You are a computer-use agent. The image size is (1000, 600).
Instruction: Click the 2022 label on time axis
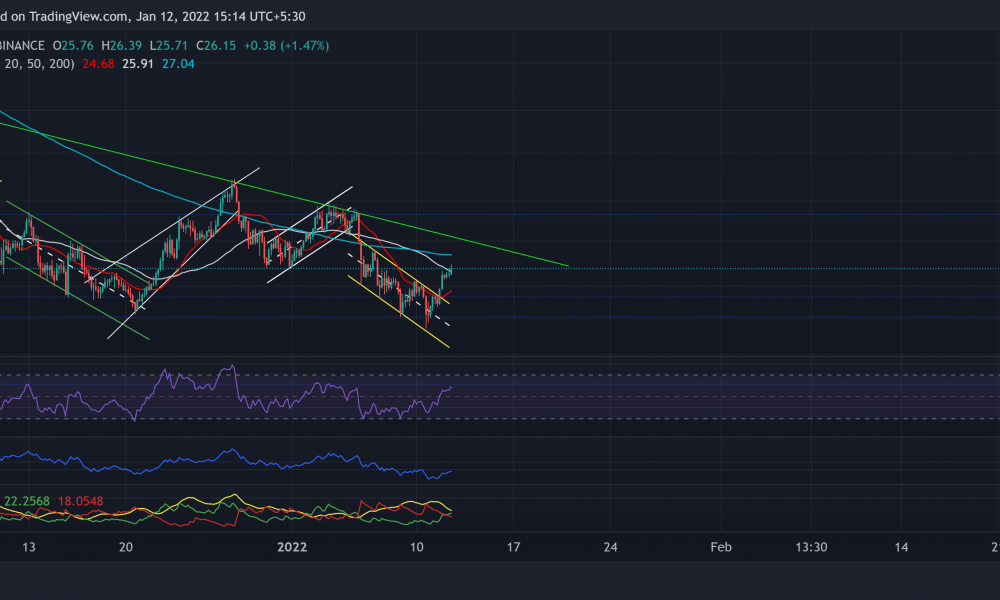point(292,547)
